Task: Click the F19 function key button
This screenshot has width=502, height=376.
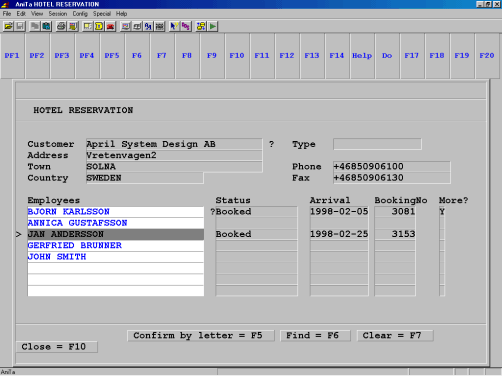Action: pos(462,56)
